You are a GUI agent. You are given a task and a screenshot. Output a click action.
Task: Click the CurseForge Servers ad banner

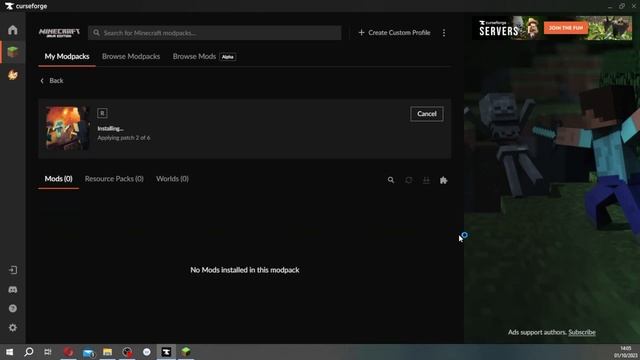(x=552, y=28)
